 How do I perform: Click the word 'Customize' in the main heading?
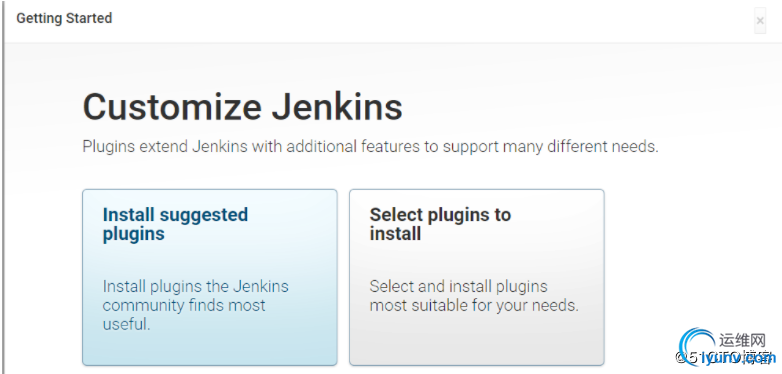[x=172, y=107]
